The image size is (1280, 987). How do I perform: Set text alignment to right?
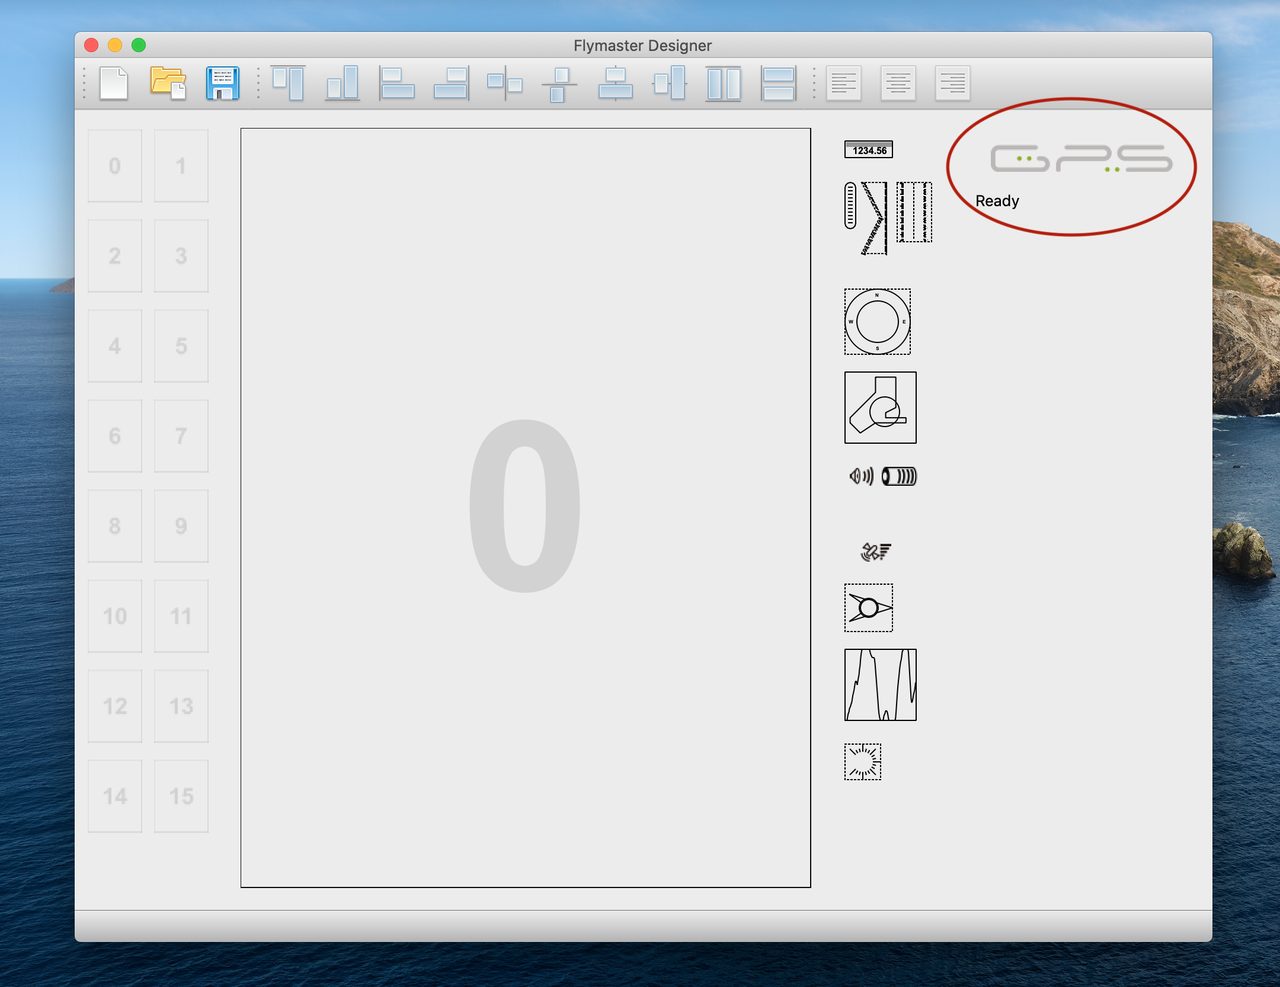point(952,83)
